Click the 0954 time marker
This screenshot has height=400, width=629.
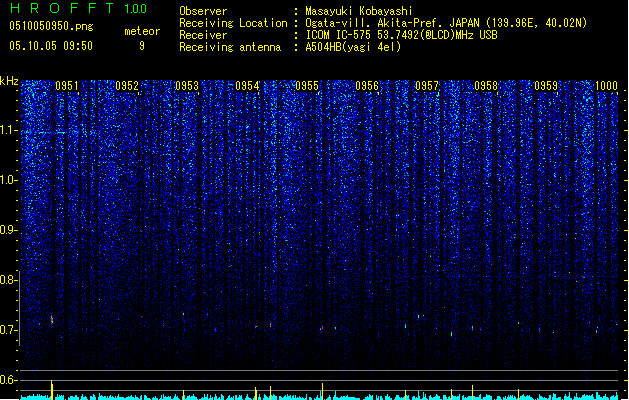[x=247, y=86]
